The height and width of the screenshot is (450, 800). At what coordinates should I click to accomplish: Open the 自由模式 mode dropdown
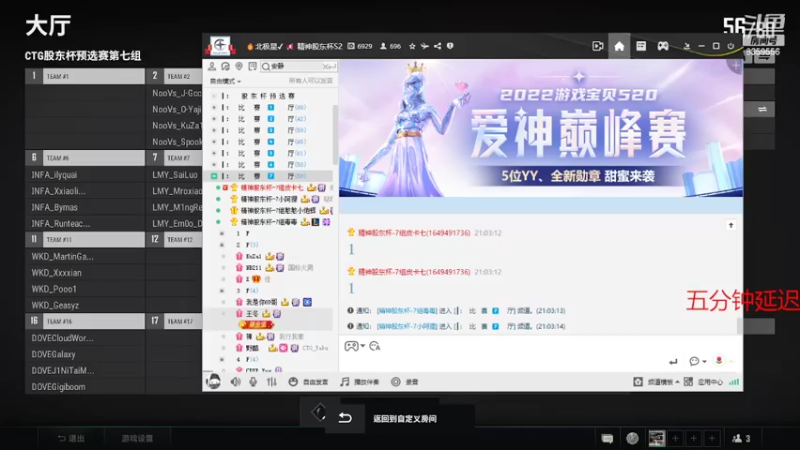pyautogui.click(x=225, y=81)
